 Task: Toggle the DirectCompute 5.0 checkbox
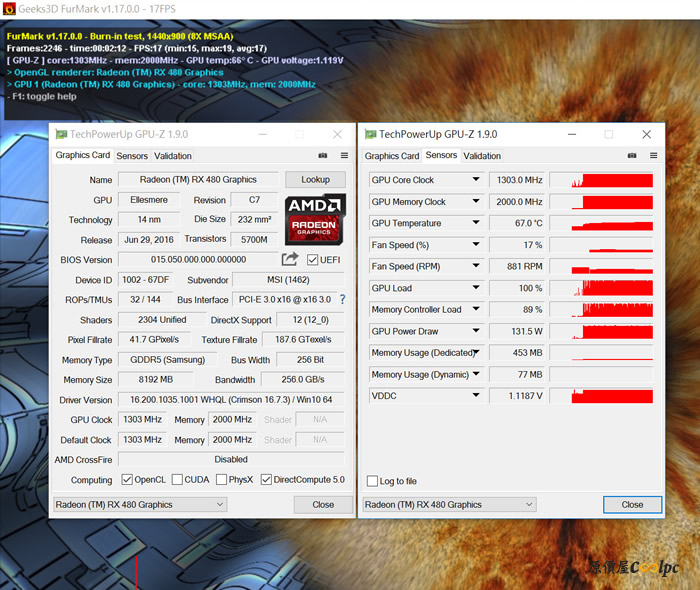point(266,480)
